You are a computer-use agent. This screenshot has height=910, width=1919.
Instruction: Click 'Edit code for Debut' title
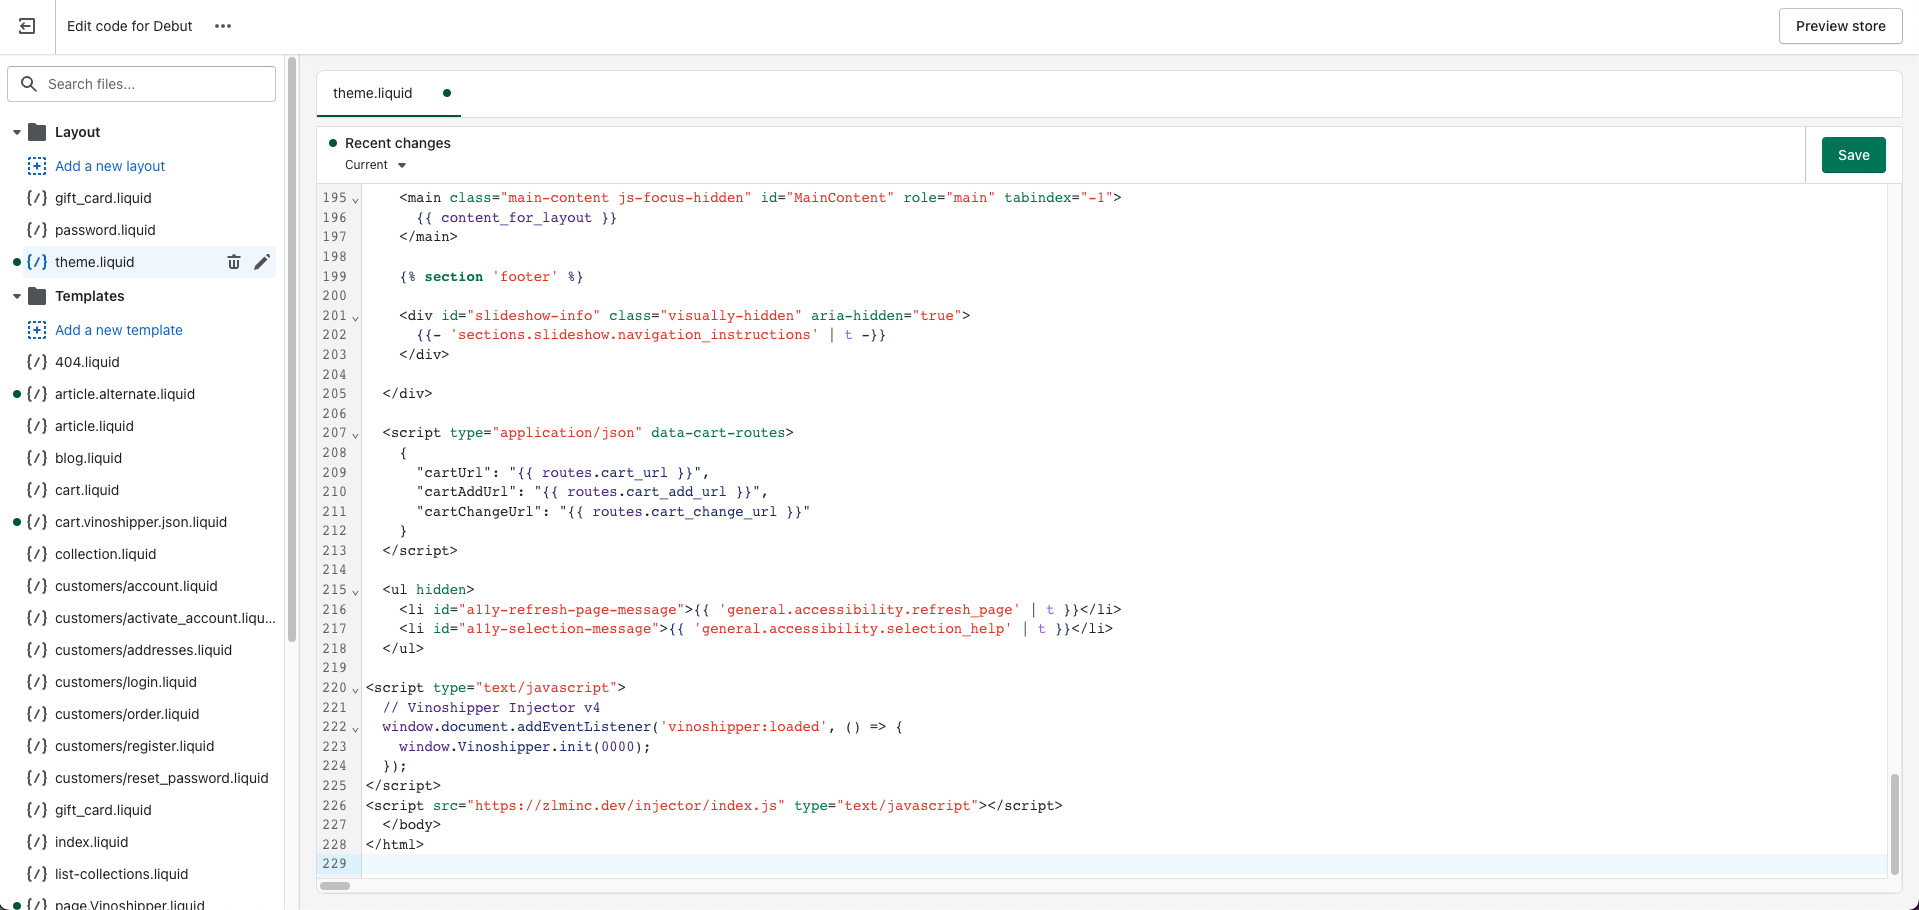coord(129,26)
